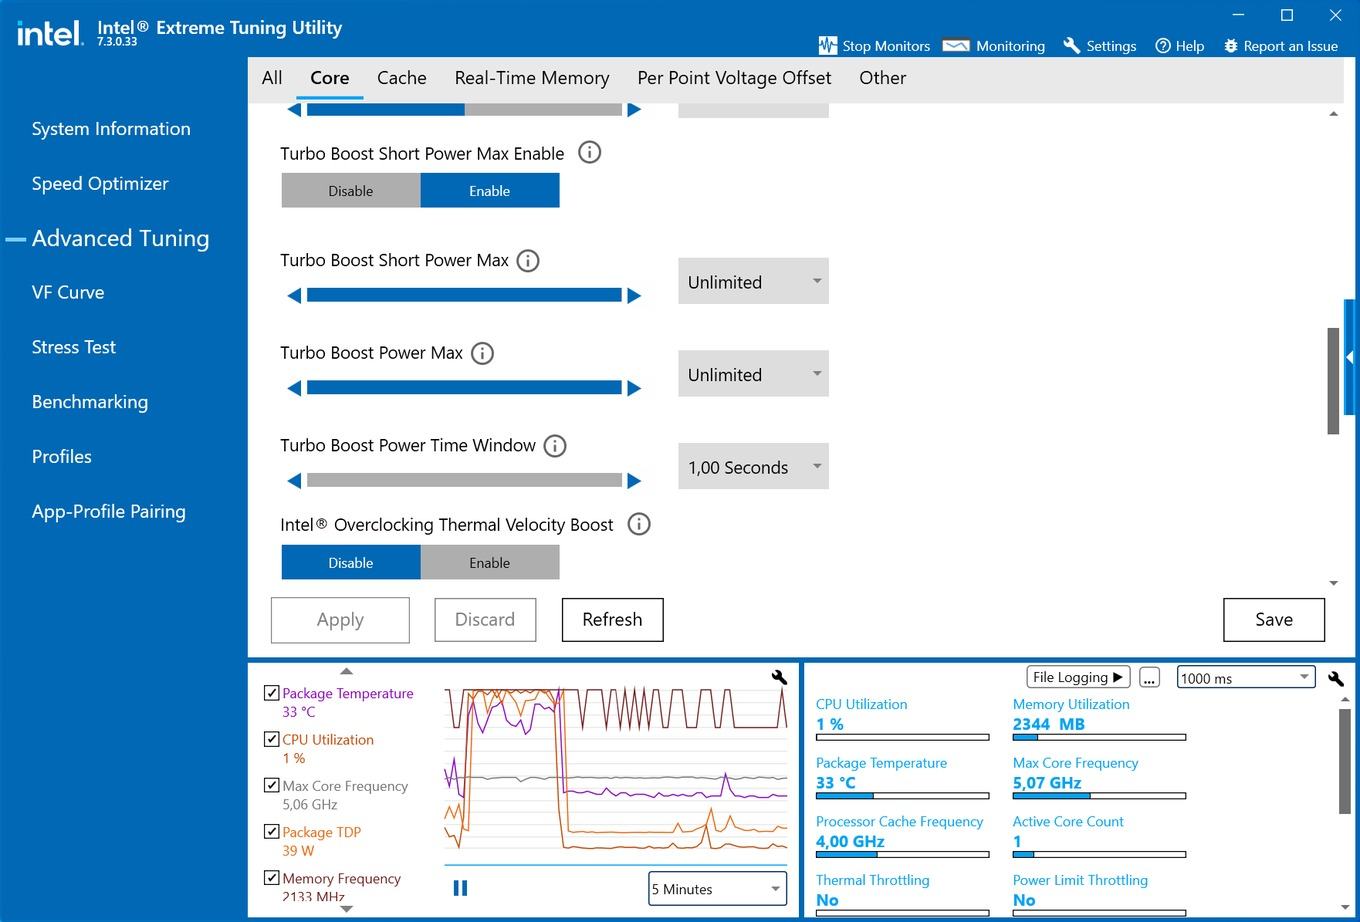Viewport: 1360px width, 922px height.
Task: Click the Save button
Action: pos(1274,620)
